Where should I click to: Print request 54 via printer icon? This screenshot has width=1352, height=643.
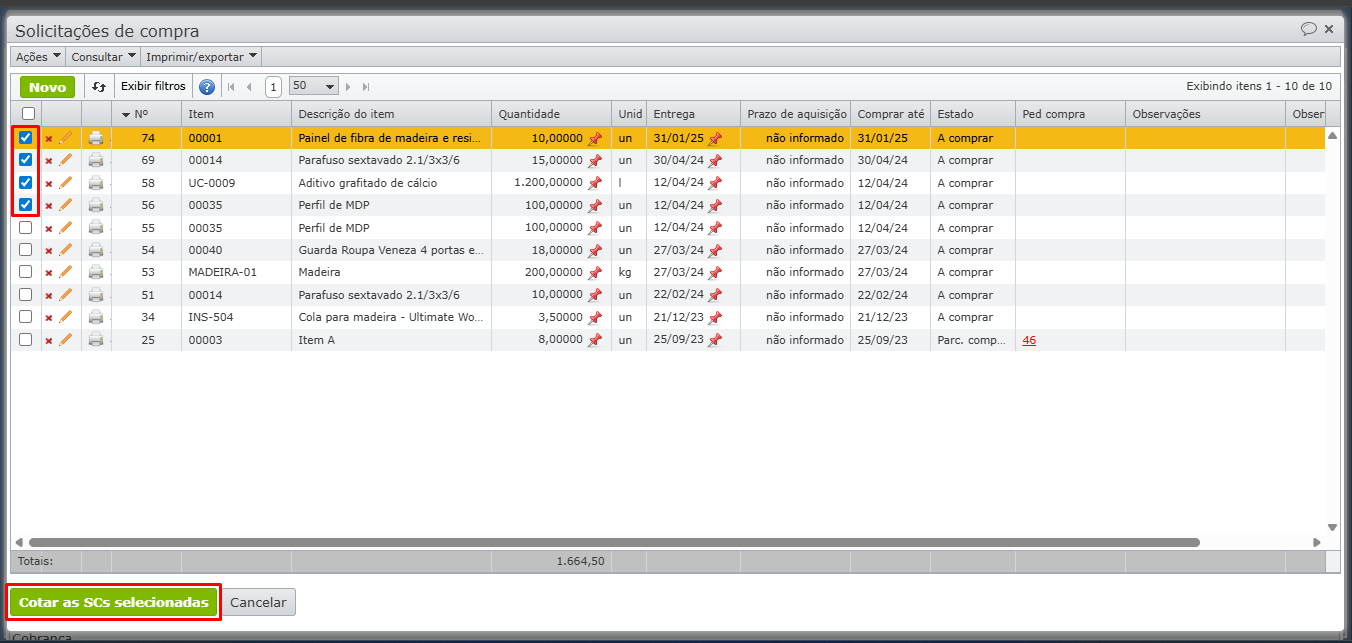[x=96, y=250]
